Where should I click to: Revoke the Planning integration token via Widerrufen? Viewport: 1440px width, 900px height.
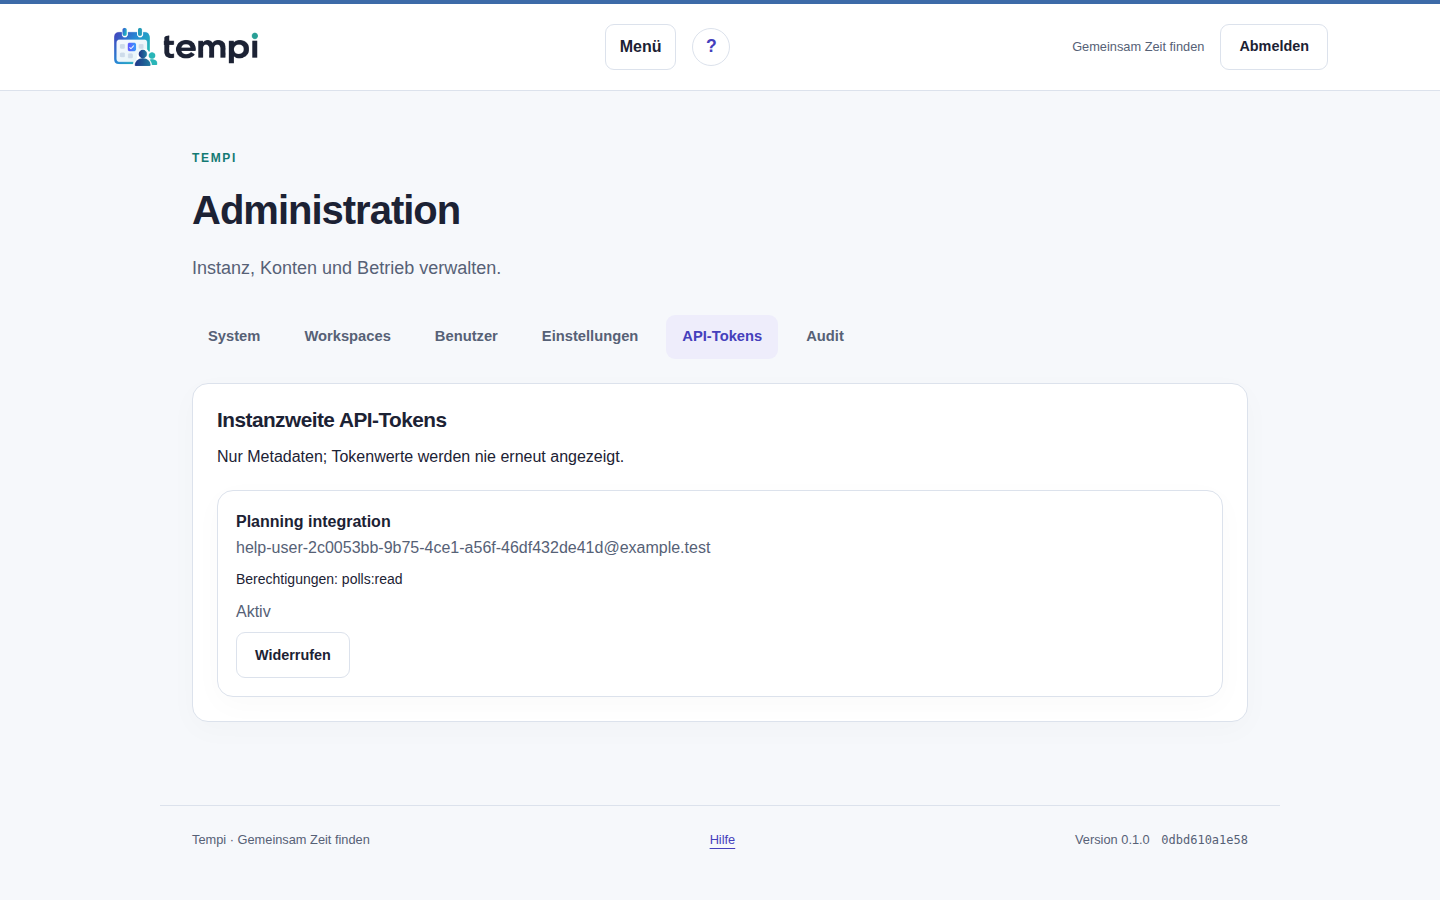point(293,655)
